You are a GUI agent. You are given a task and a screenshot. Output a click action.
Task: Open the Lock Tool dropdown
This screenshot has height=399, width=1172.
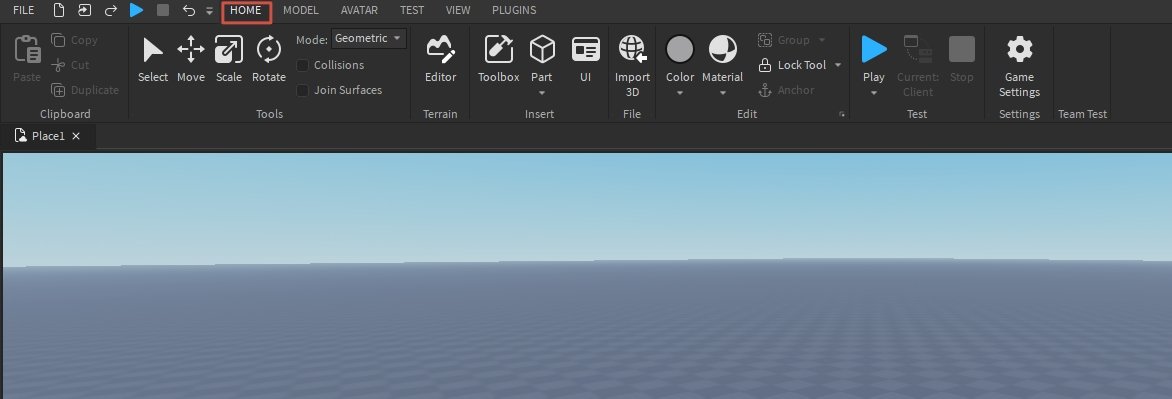tap(838, 65)
